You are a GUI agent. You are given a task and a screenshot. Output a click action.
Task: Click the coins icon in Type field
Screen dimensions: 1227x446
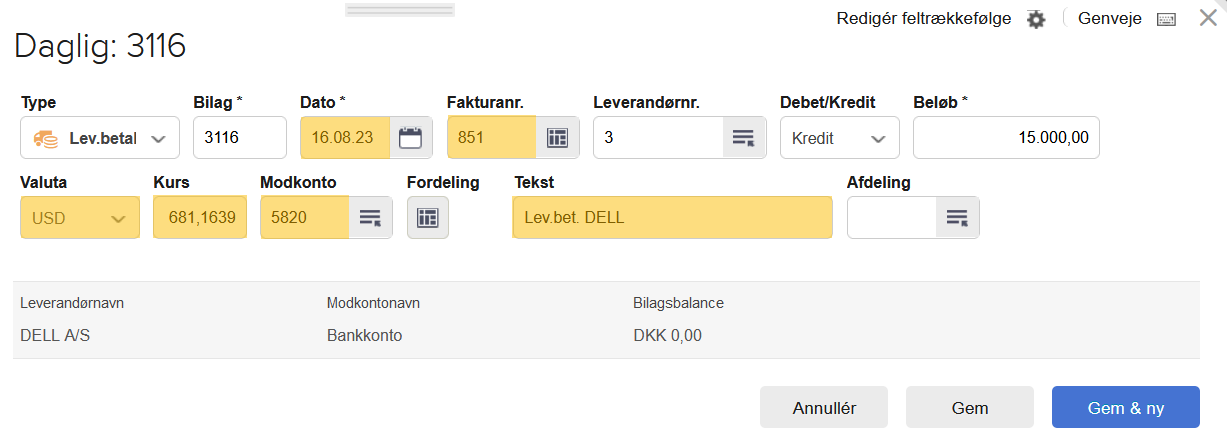[x=45, y=138]
